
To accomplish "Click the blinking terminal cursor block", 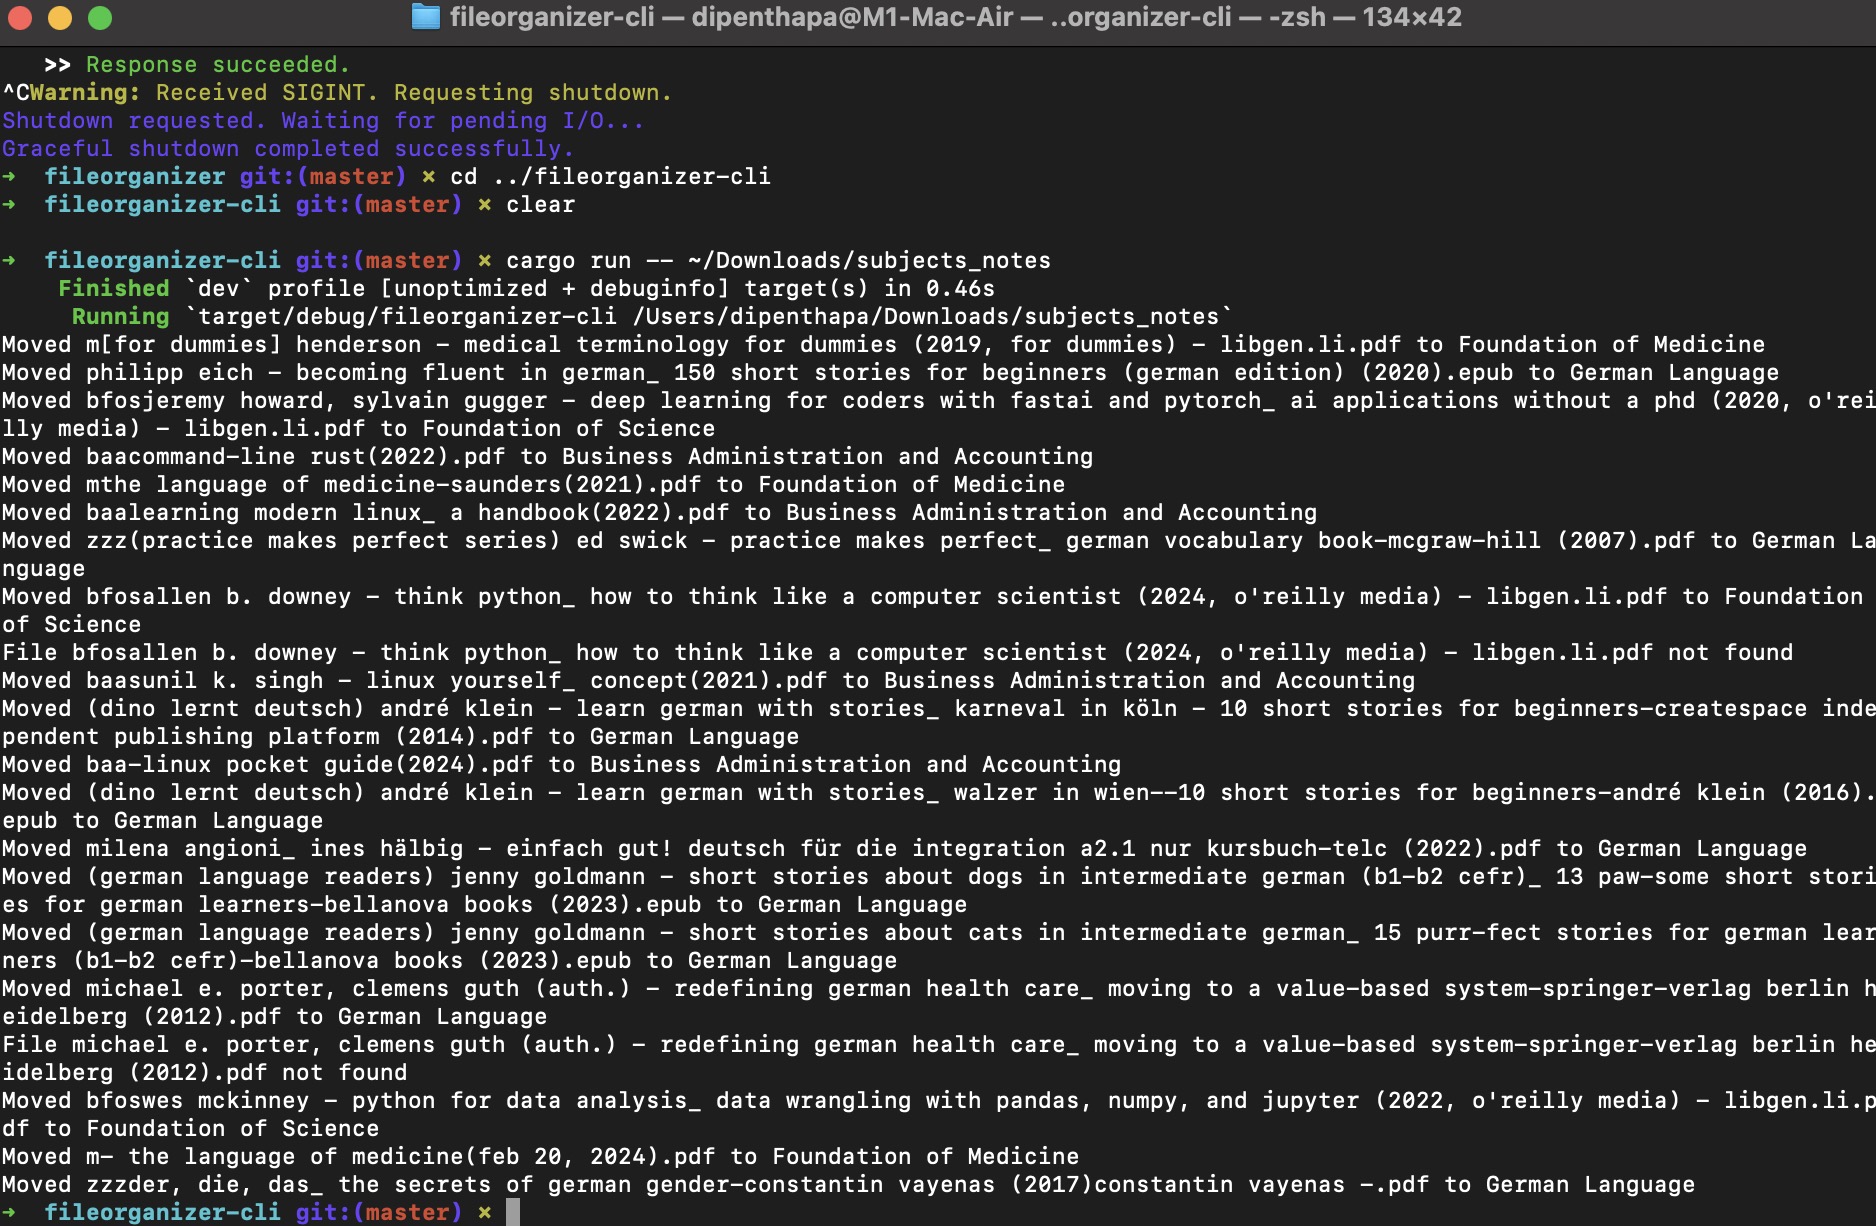I will 515,1211.
